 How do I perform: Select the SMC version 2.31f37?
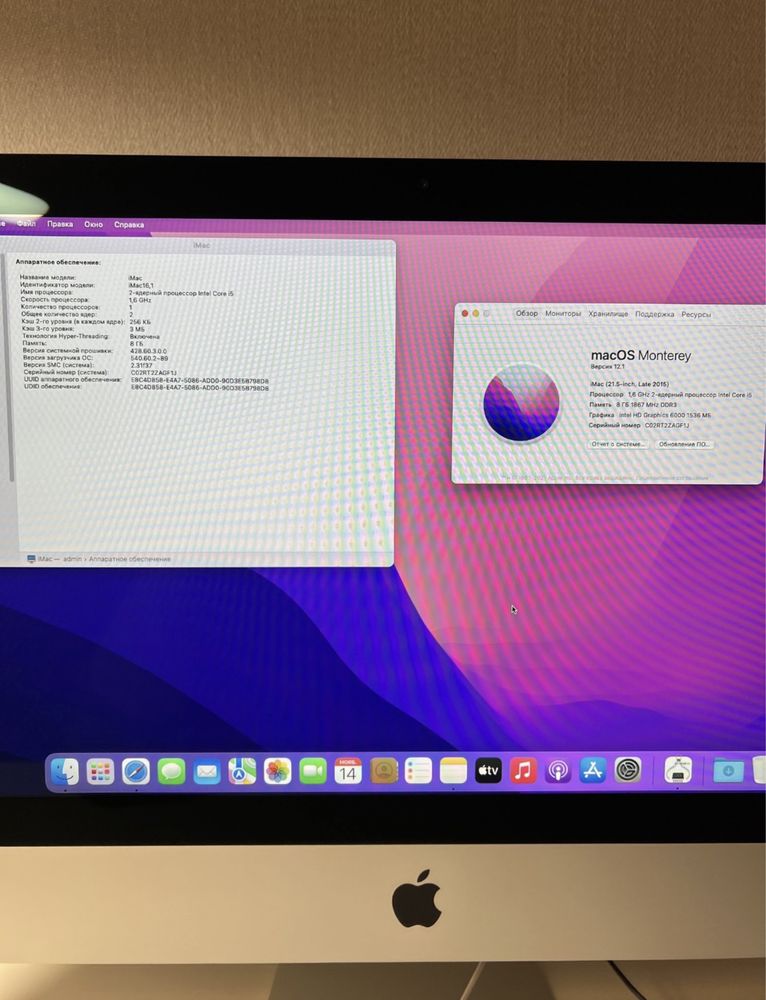(x=142, y=365)
